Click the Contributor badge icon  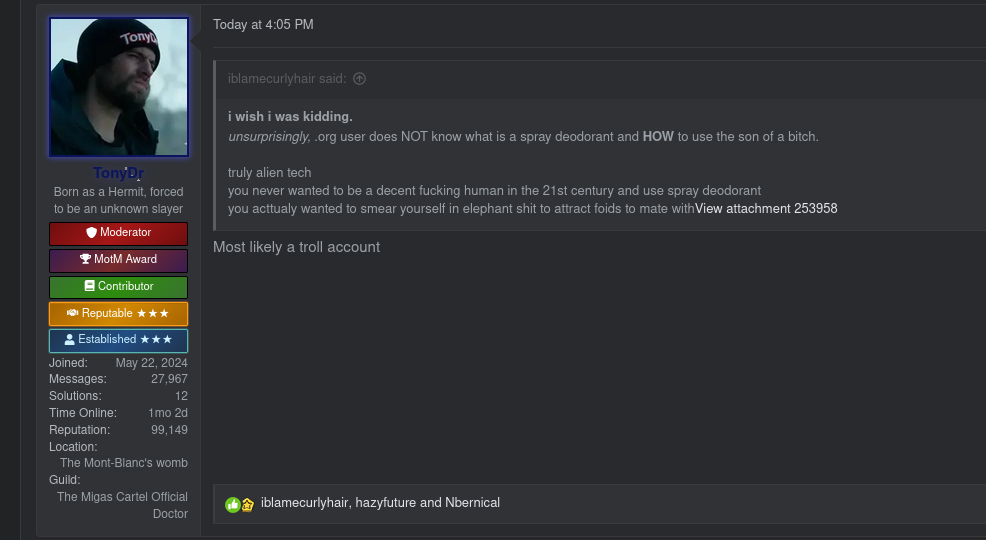pyautogui.click(x=90, y=287)
